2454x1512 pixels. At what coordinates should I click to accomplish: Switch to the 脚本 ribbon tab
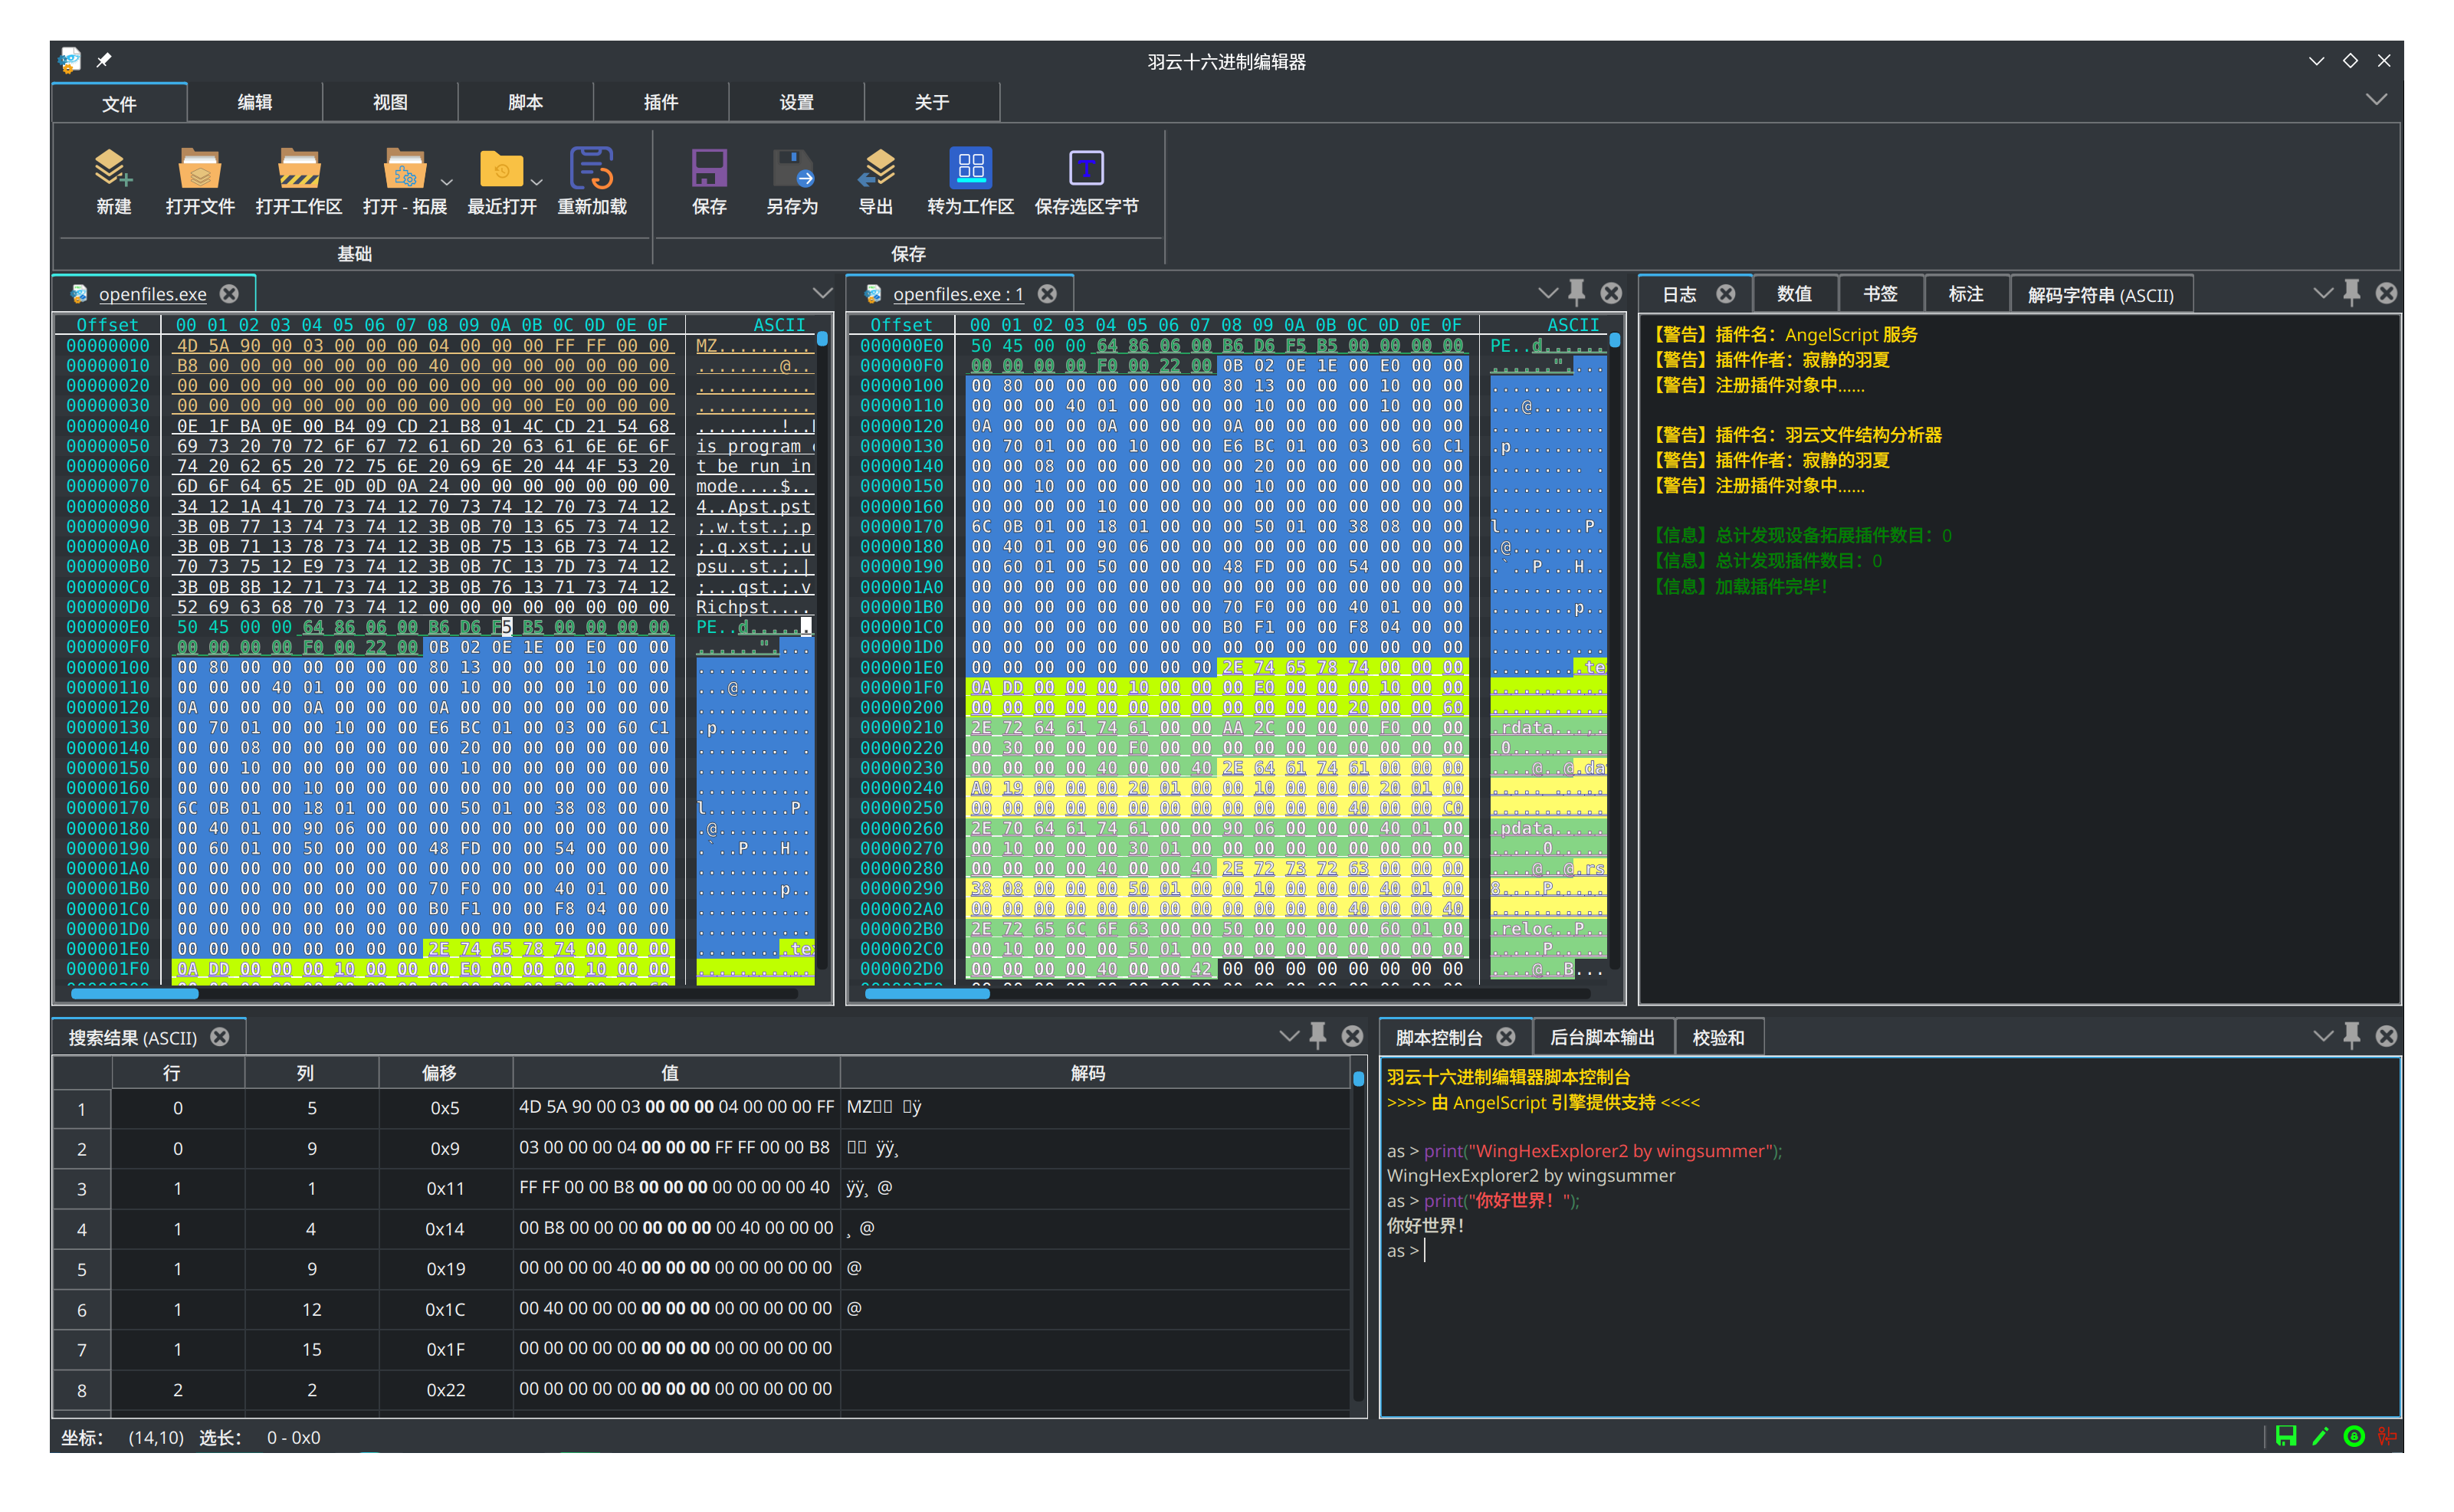tap(525, 102)
